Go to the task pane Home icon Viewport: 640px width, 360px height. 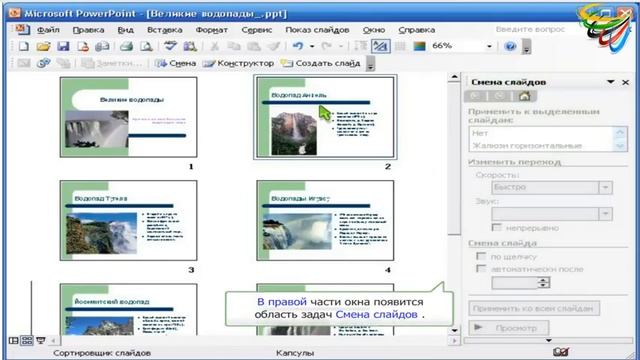(524, 96)
